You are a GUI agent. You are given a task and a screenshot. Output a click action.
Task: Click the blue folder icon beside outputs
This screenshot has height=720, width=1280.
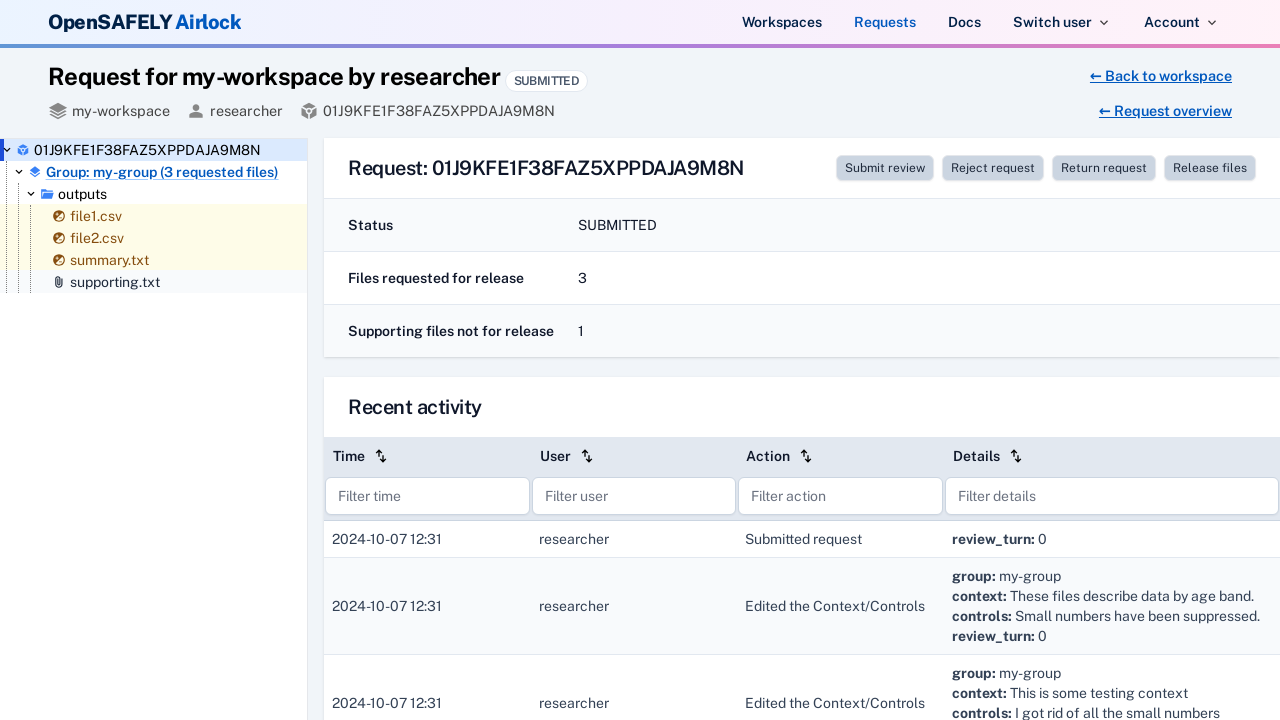46,194
